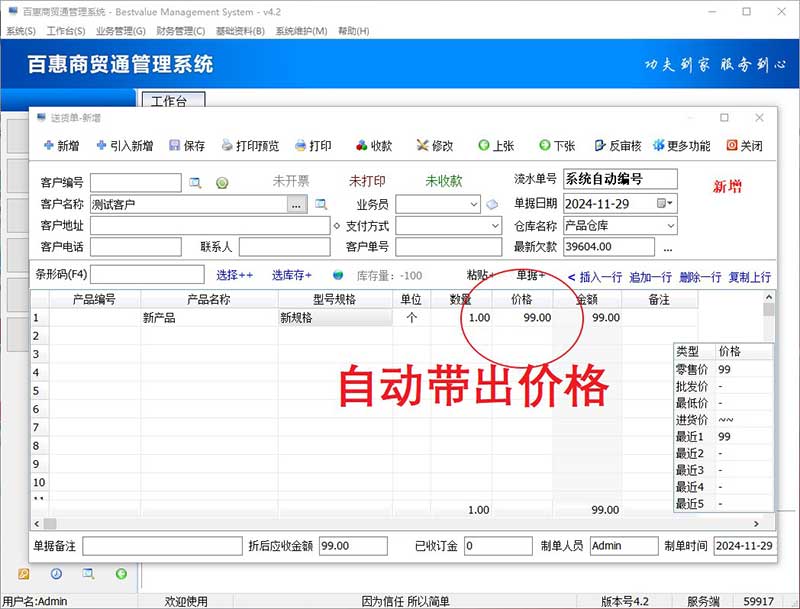Click the 条形码(F4) input field
This screenshot has width=800, height=609.
[x=147, y=274]
